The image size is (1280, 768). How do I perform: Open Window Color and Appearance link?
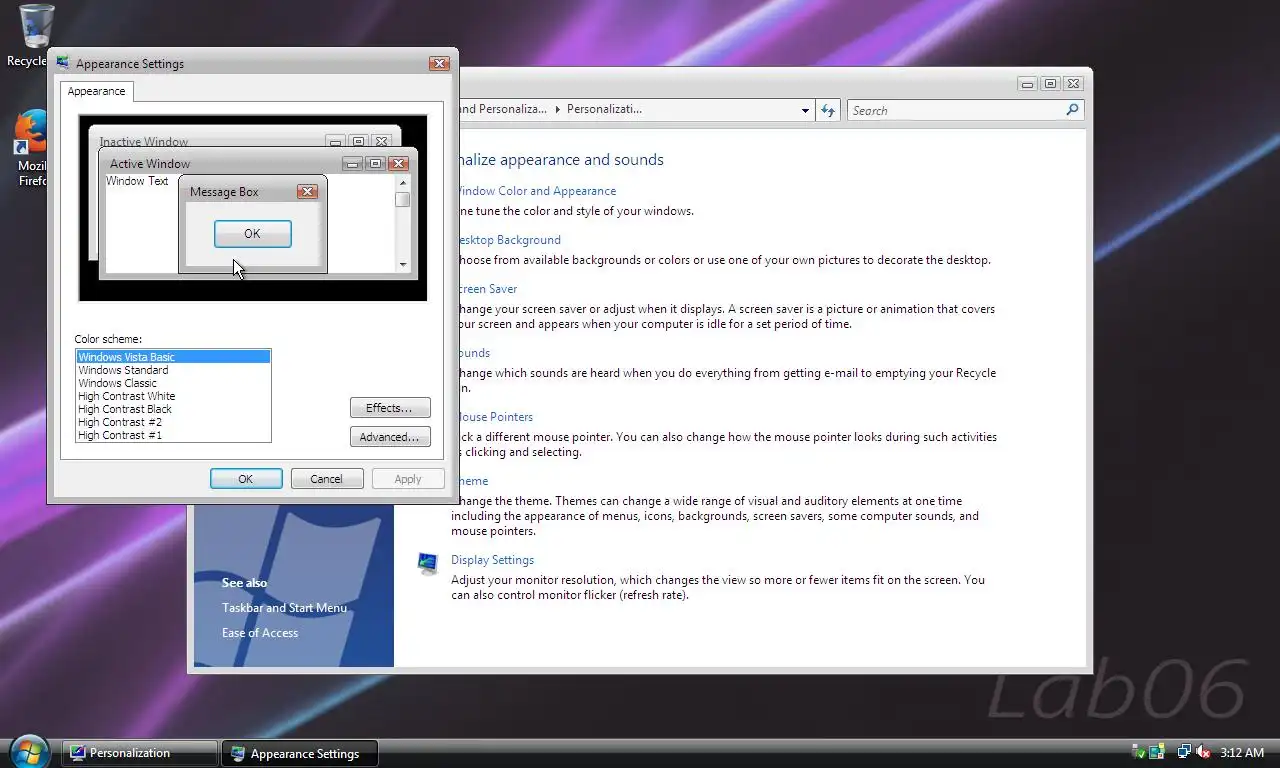(x=537, y=191)
